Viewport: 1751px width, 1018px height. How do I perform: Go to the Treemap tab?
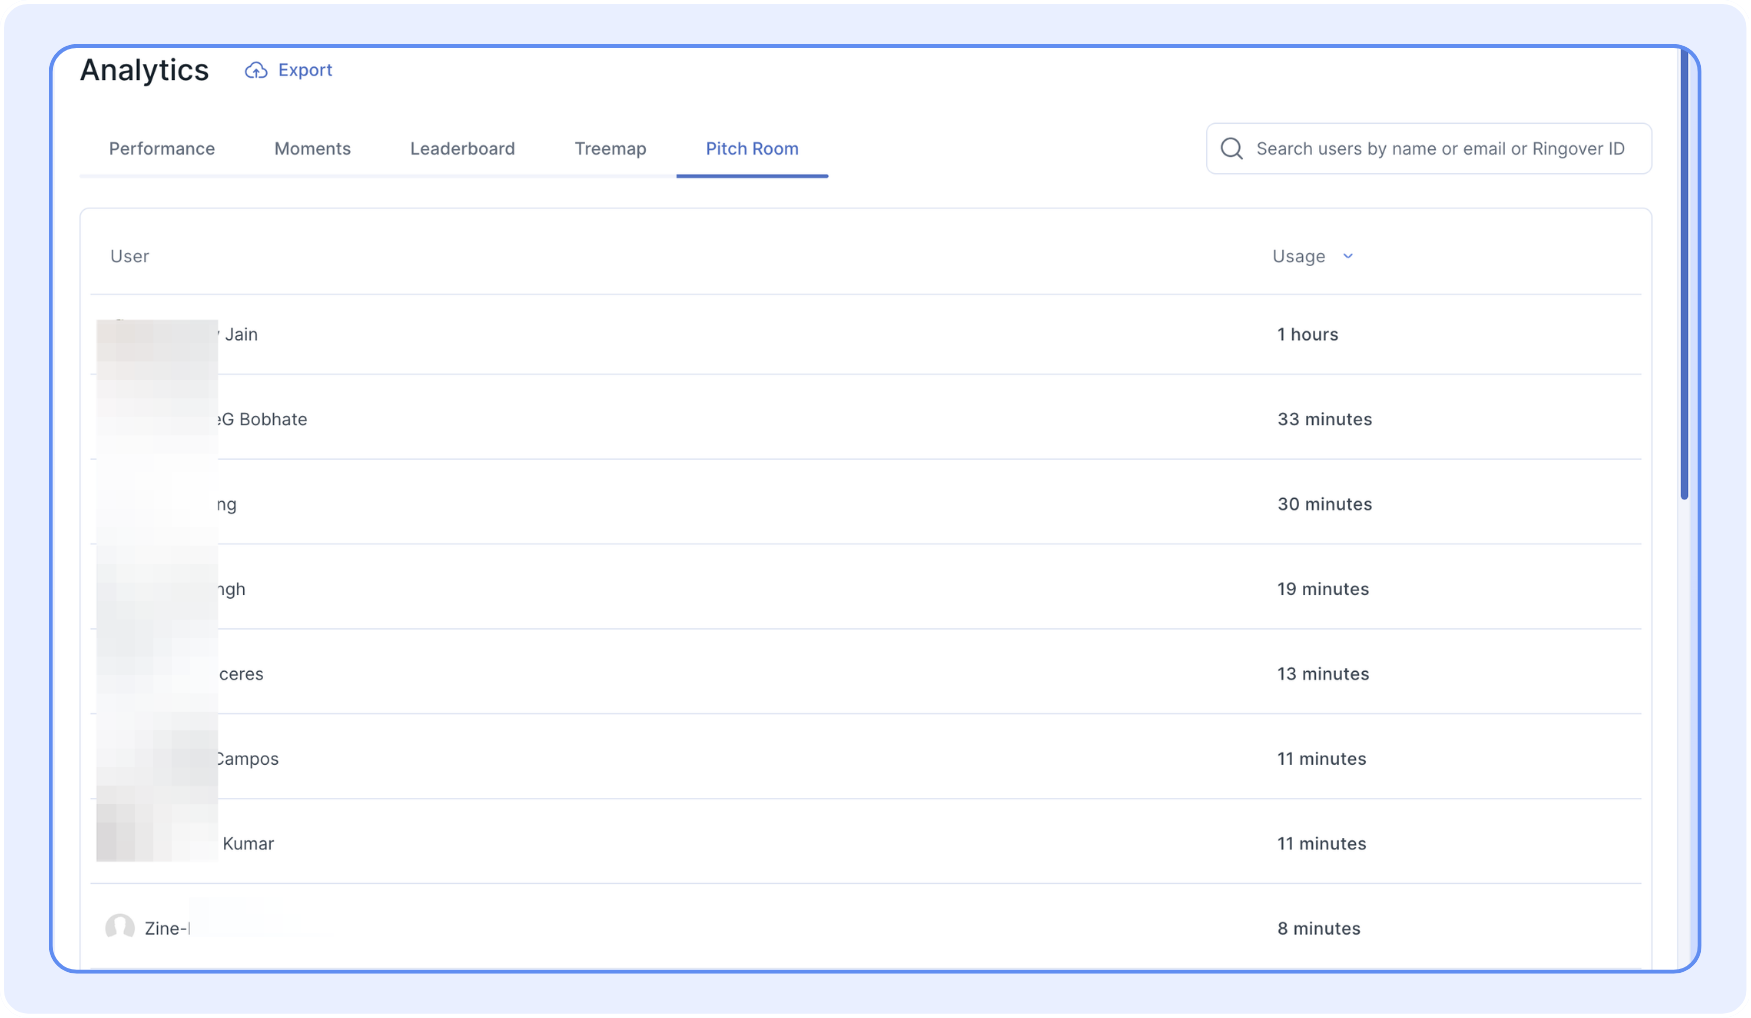point(610,149)
